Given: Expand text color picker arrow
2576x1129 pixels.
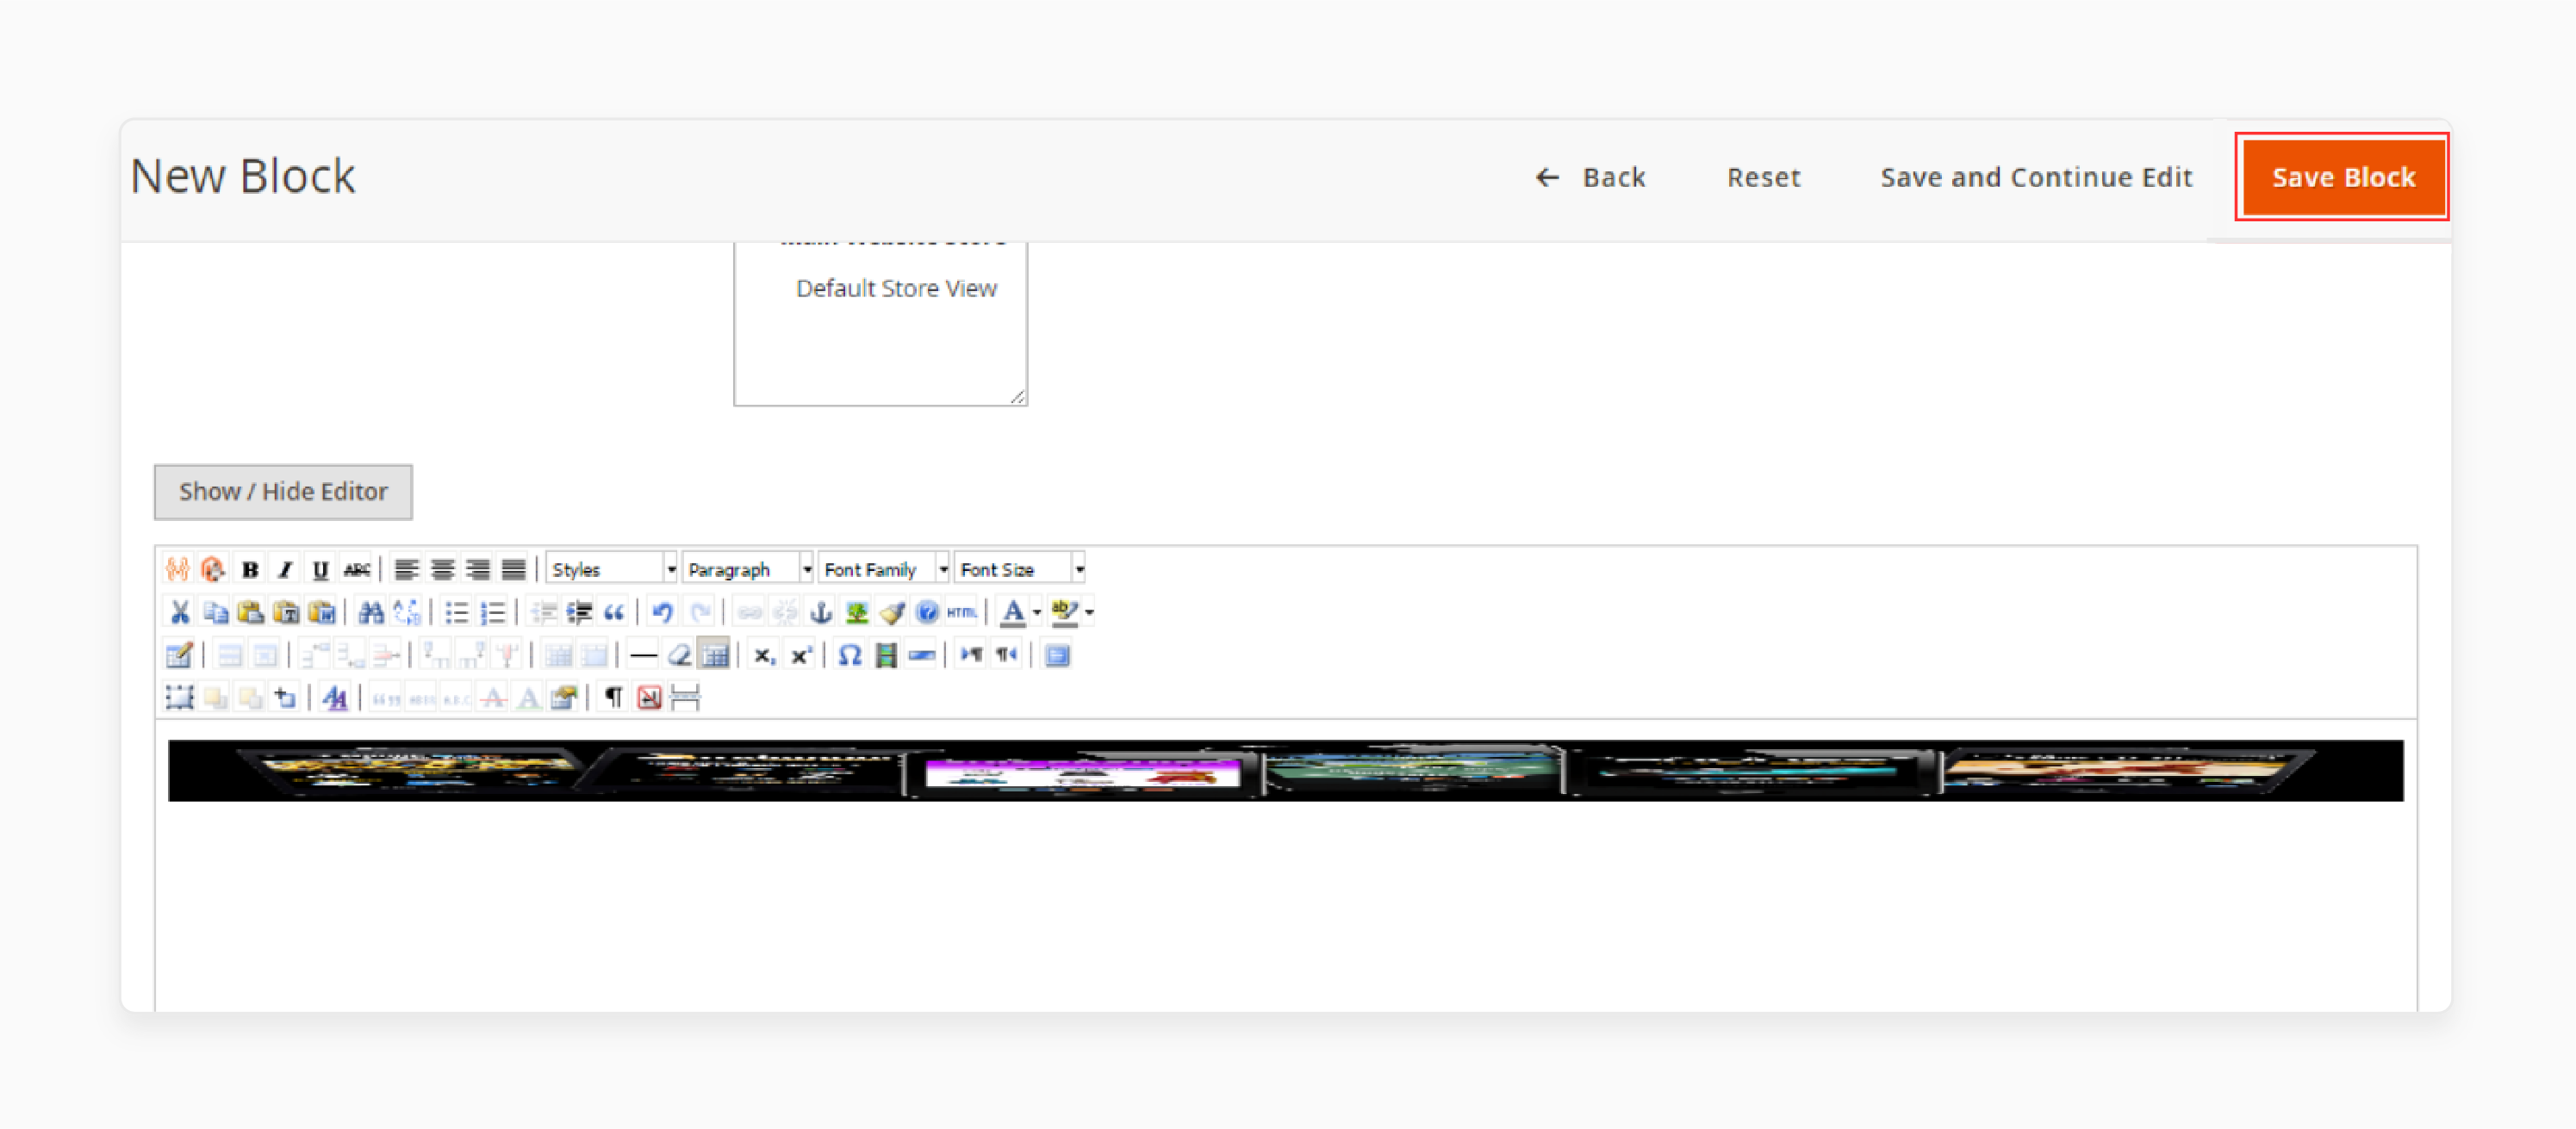Looking at the screenshot, I should pyautogui.click(x=1037, y=611).
